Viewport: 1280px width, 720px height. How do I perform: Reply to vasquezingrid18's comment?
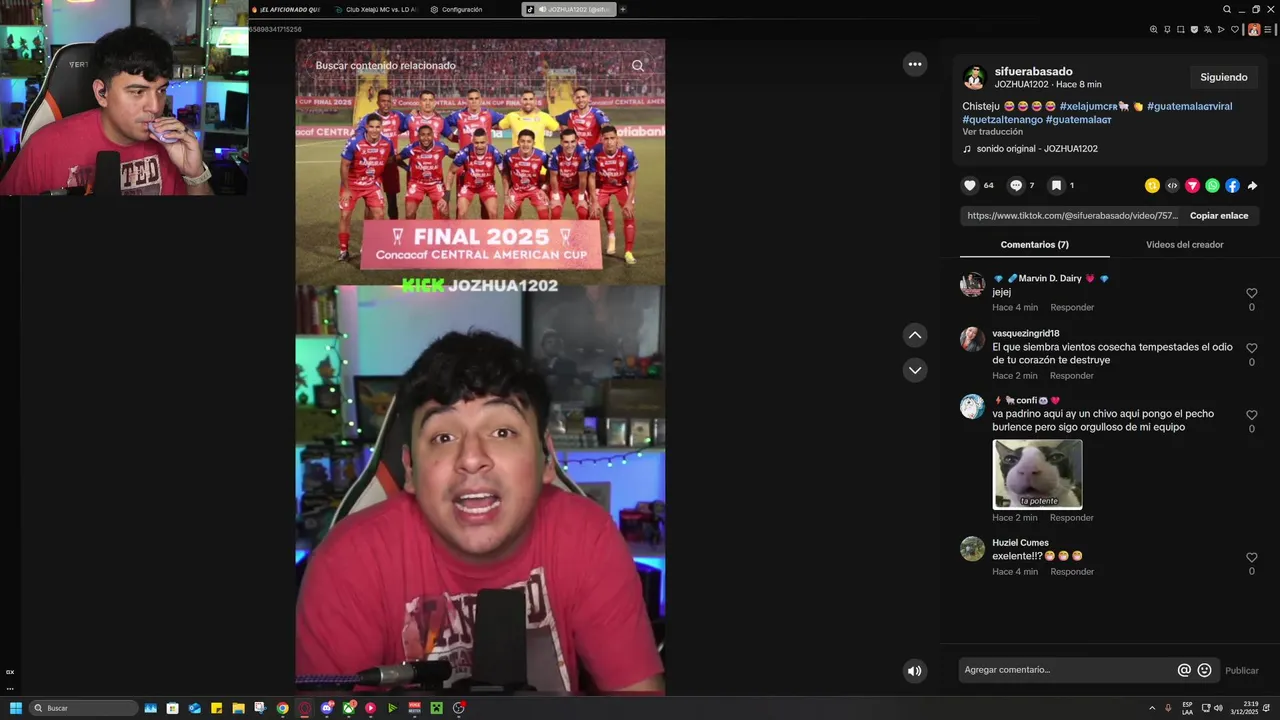point(1072,376)
